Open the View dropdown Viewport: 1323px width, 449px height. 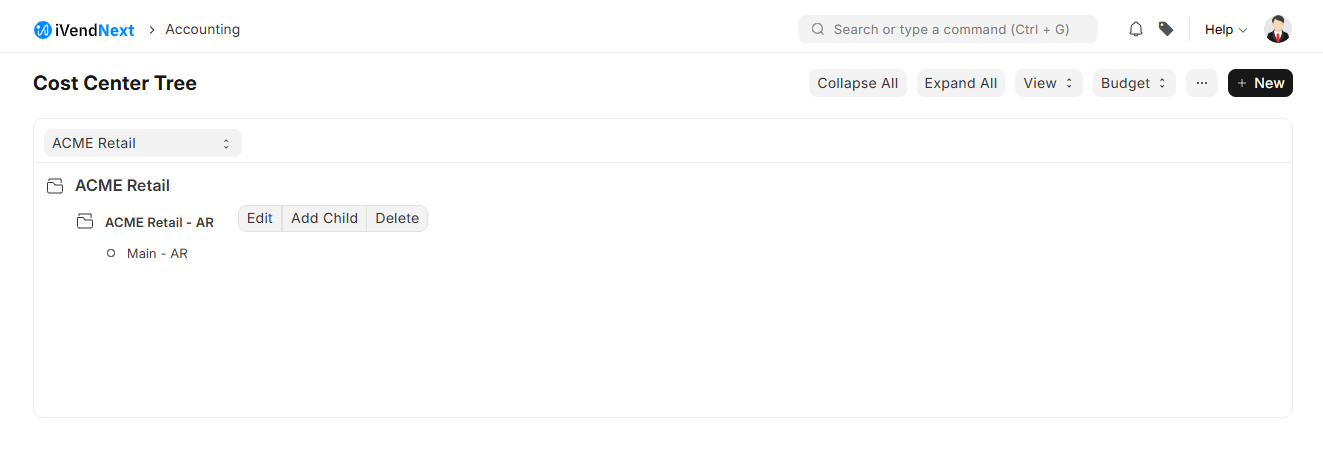1048,83
